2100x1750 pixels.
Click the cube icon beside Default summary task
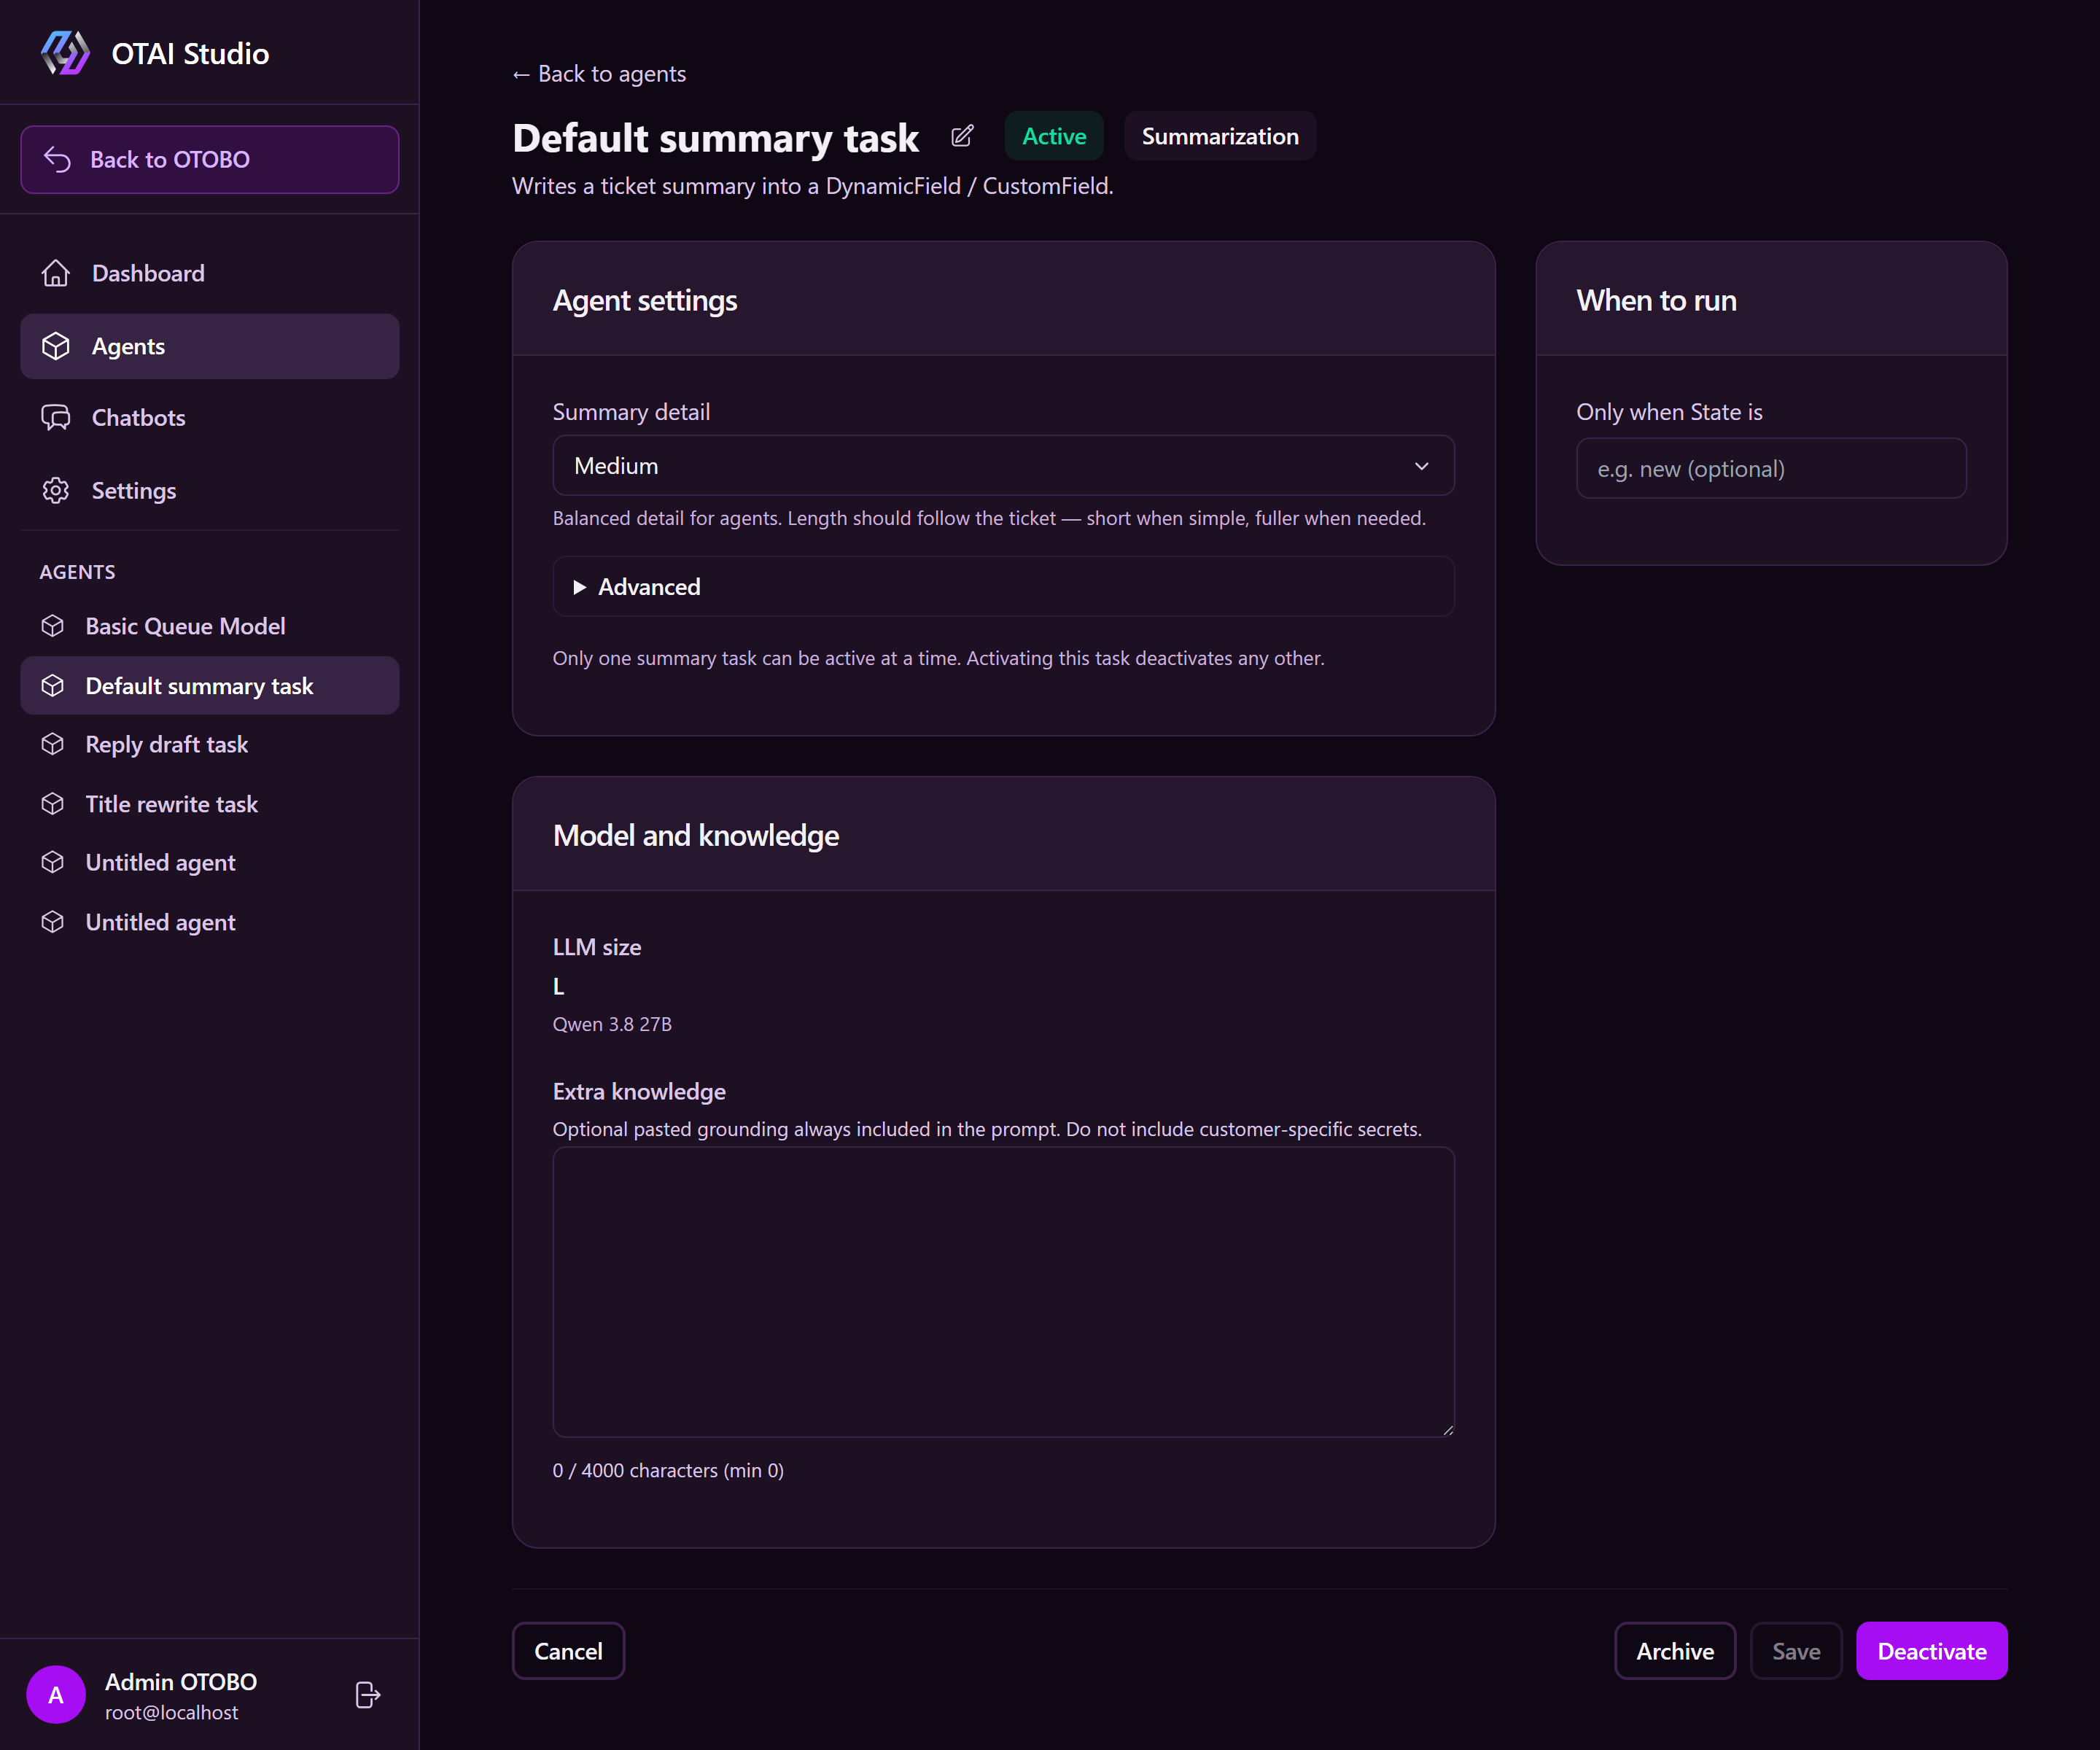(x=53, y=685)
